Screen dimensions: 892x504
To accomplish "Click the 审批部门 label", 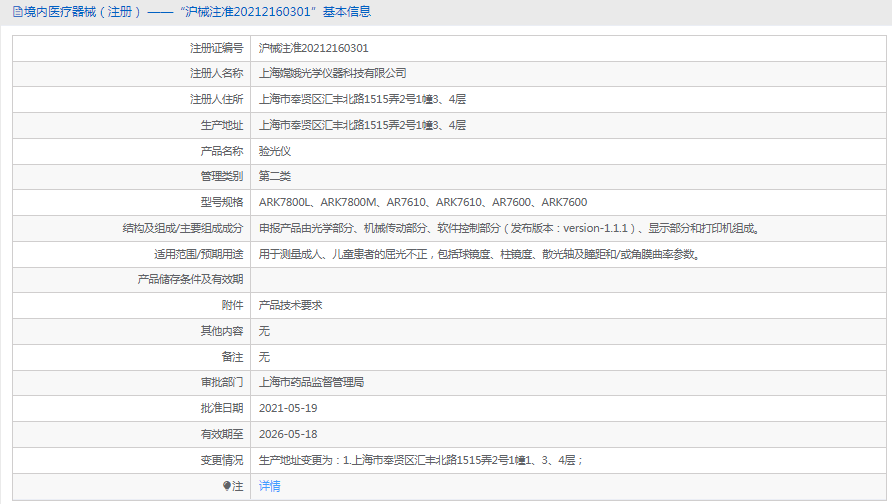I will (x=222, y=382).
